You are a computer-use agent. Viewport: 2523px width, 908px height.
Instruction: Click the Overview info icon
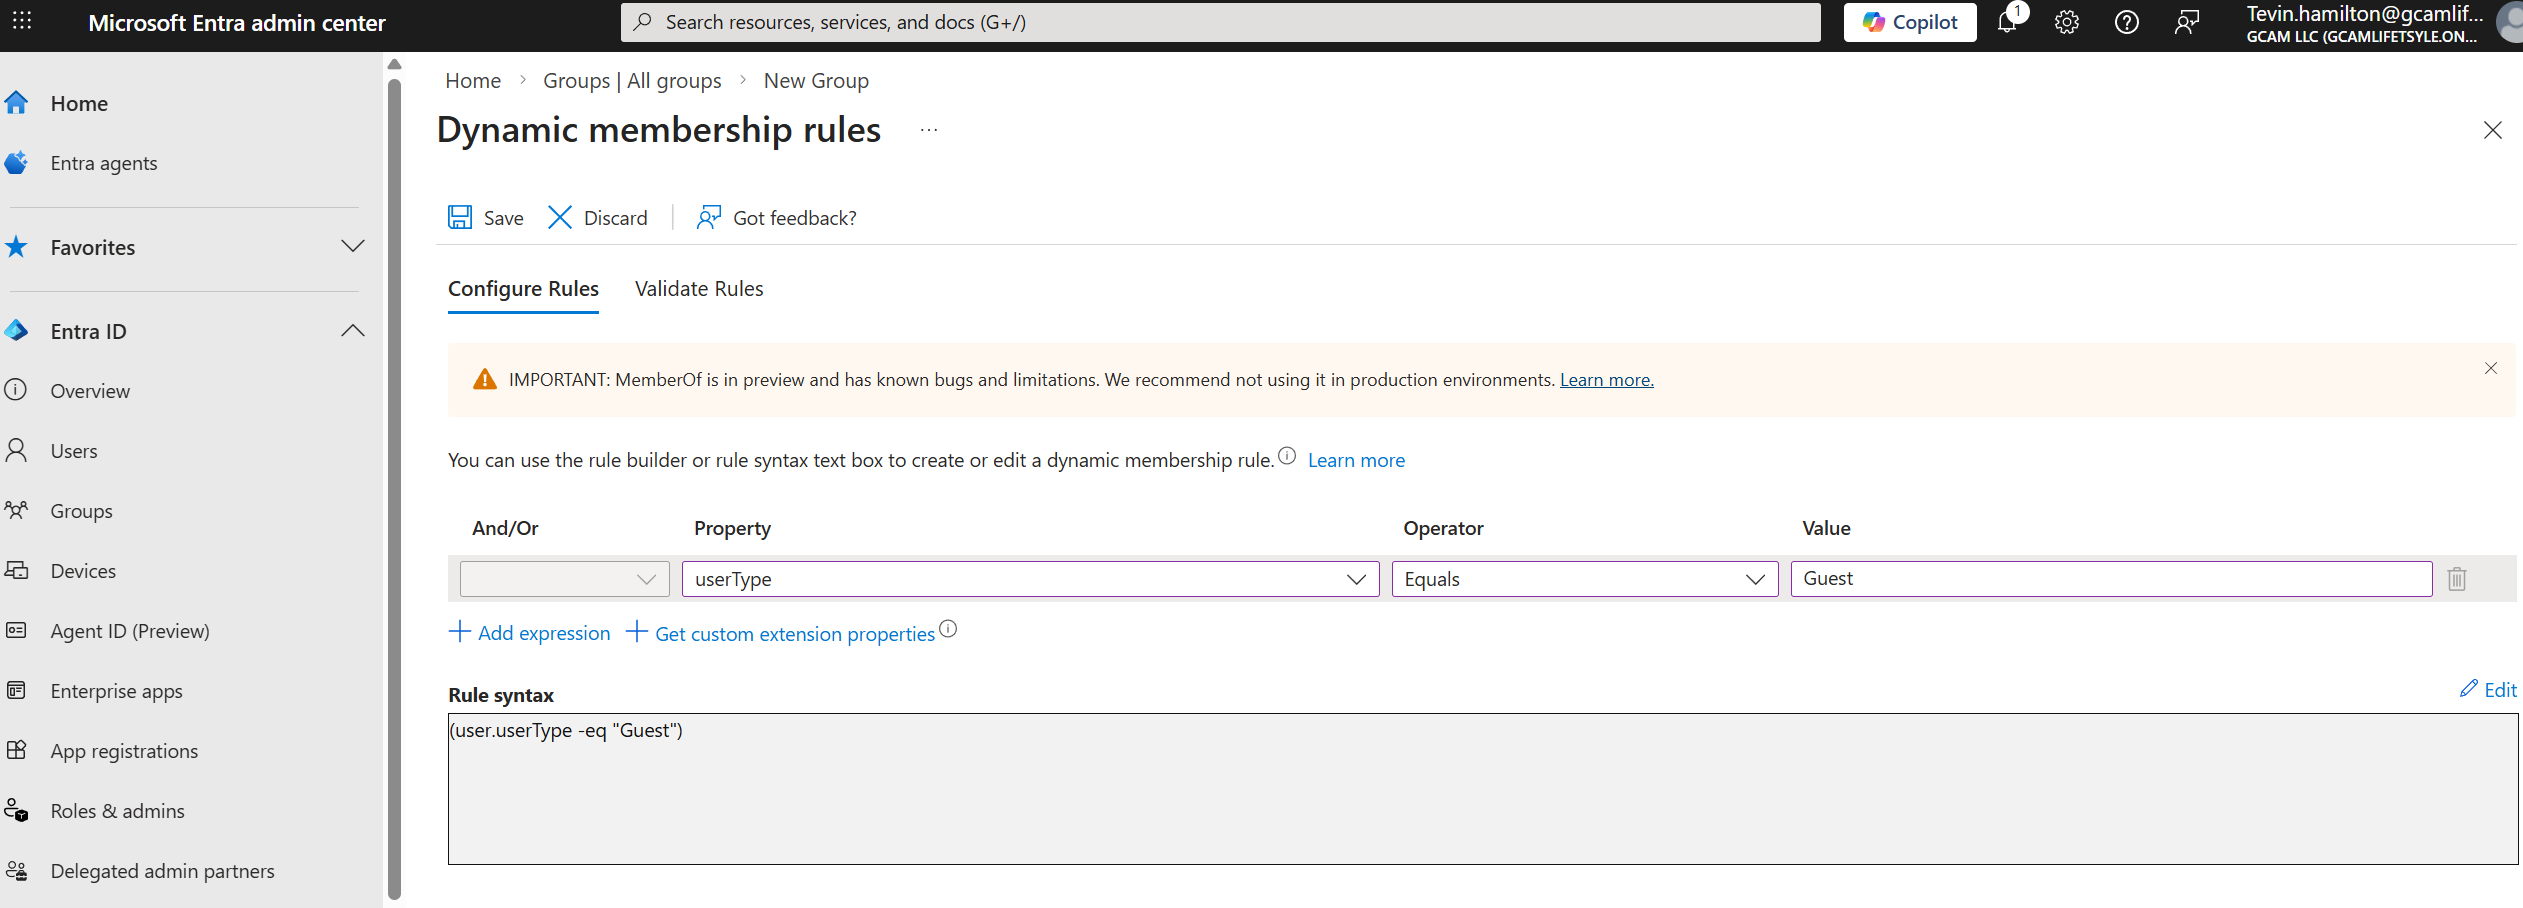(16, 390)
